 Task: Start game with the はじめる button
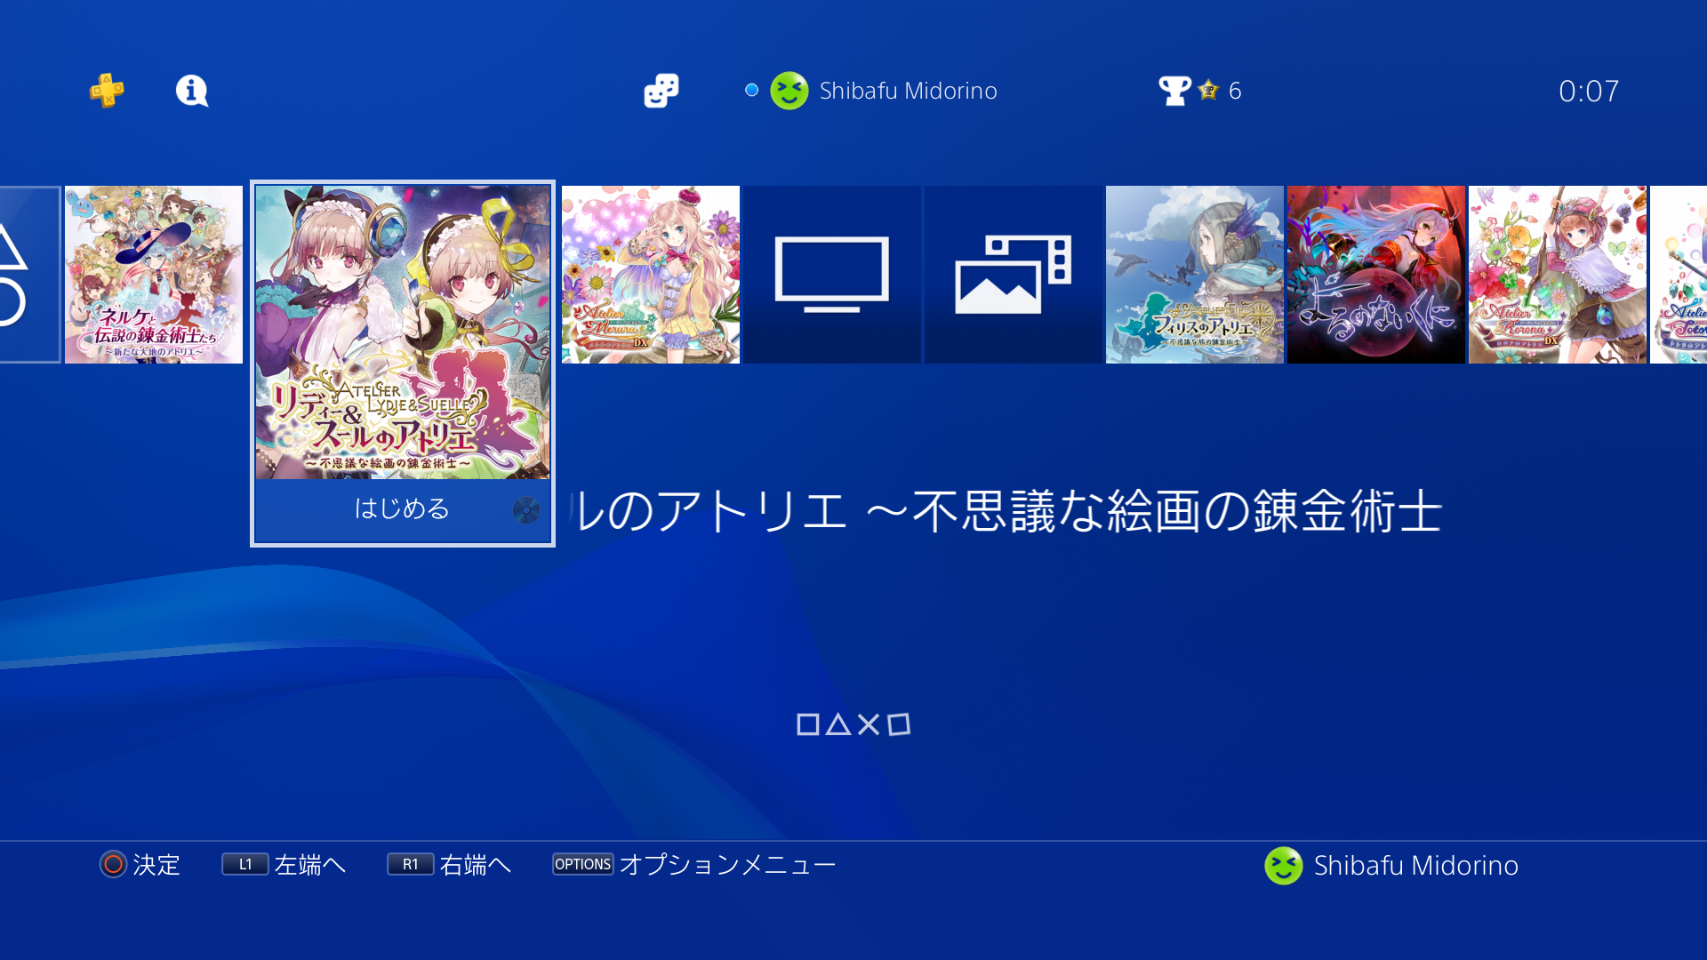tap(402, 510)
